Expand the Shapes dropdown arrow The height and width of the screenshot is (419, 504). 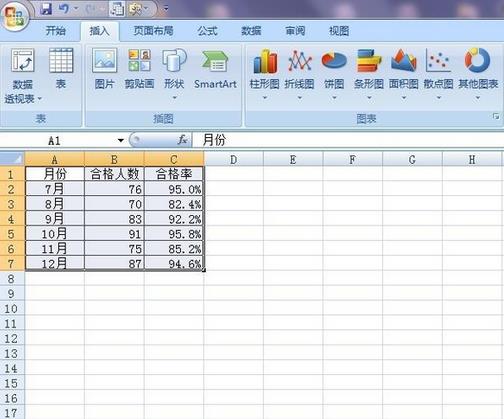(x=174, y=98)
